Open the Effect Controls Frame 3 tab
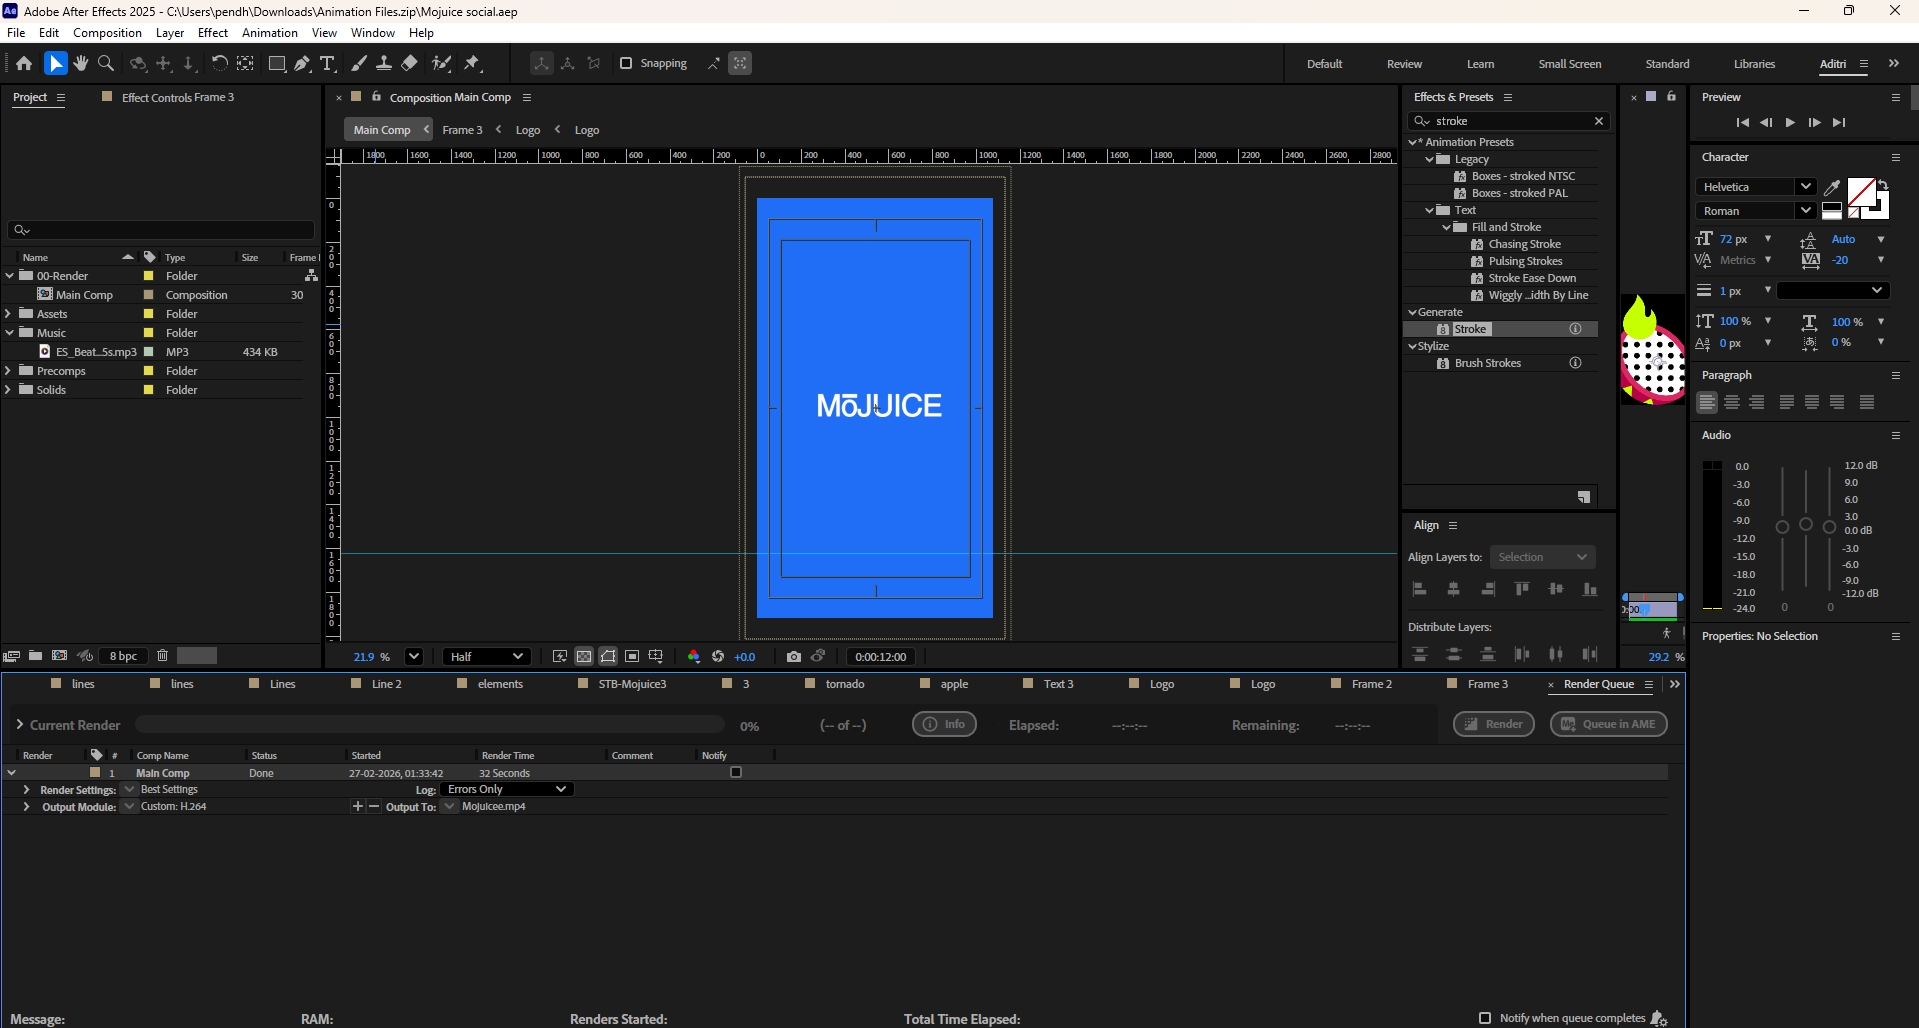1919x1028 pixels. click(178, 97)
